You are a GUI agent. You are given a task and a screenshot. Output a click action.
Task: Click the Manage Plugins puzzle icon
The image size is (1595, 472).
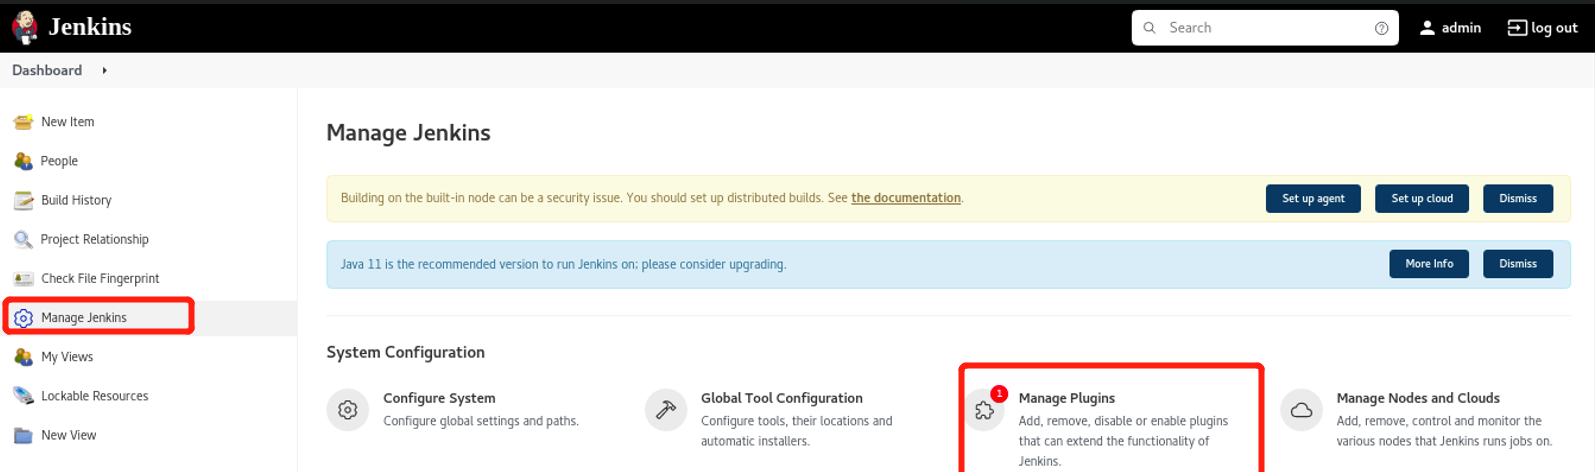pyautogui.click(x=984, y=410)
